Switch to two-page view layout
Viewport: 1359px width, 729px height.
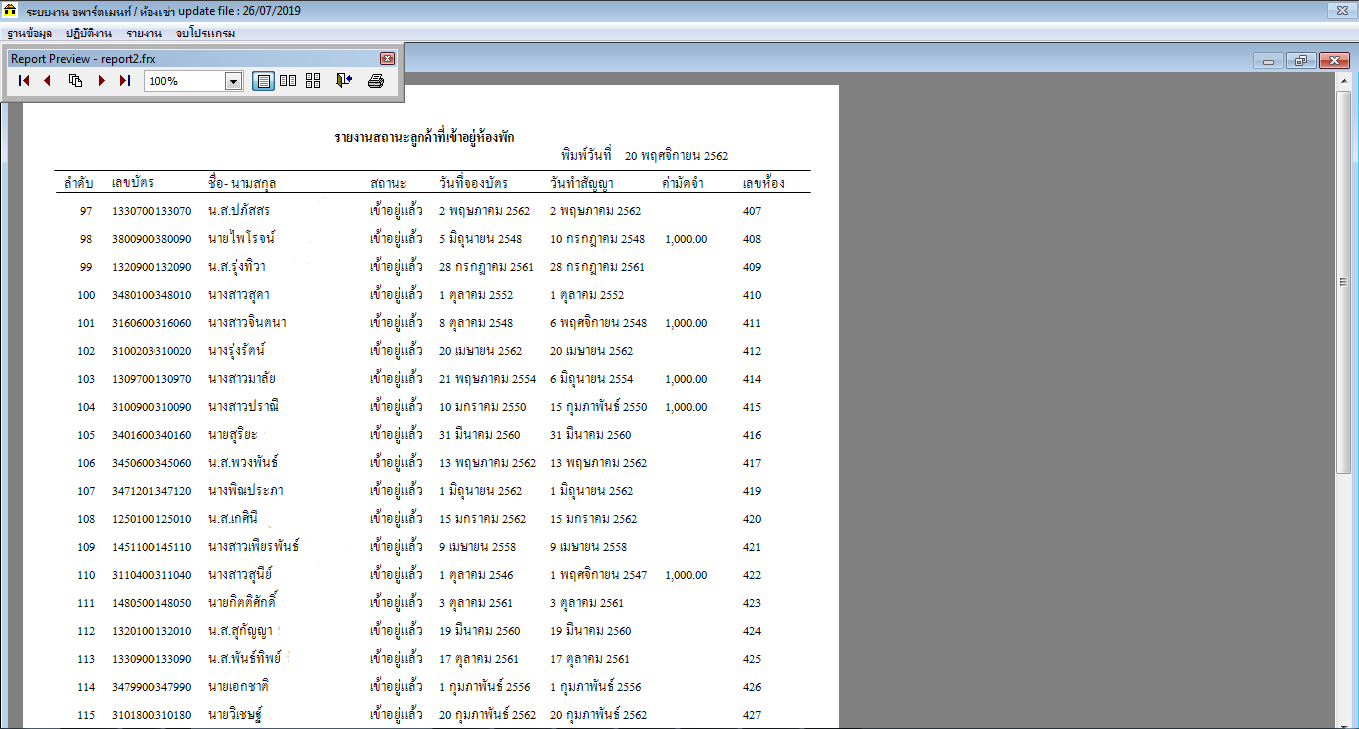(x=288, y=81)
